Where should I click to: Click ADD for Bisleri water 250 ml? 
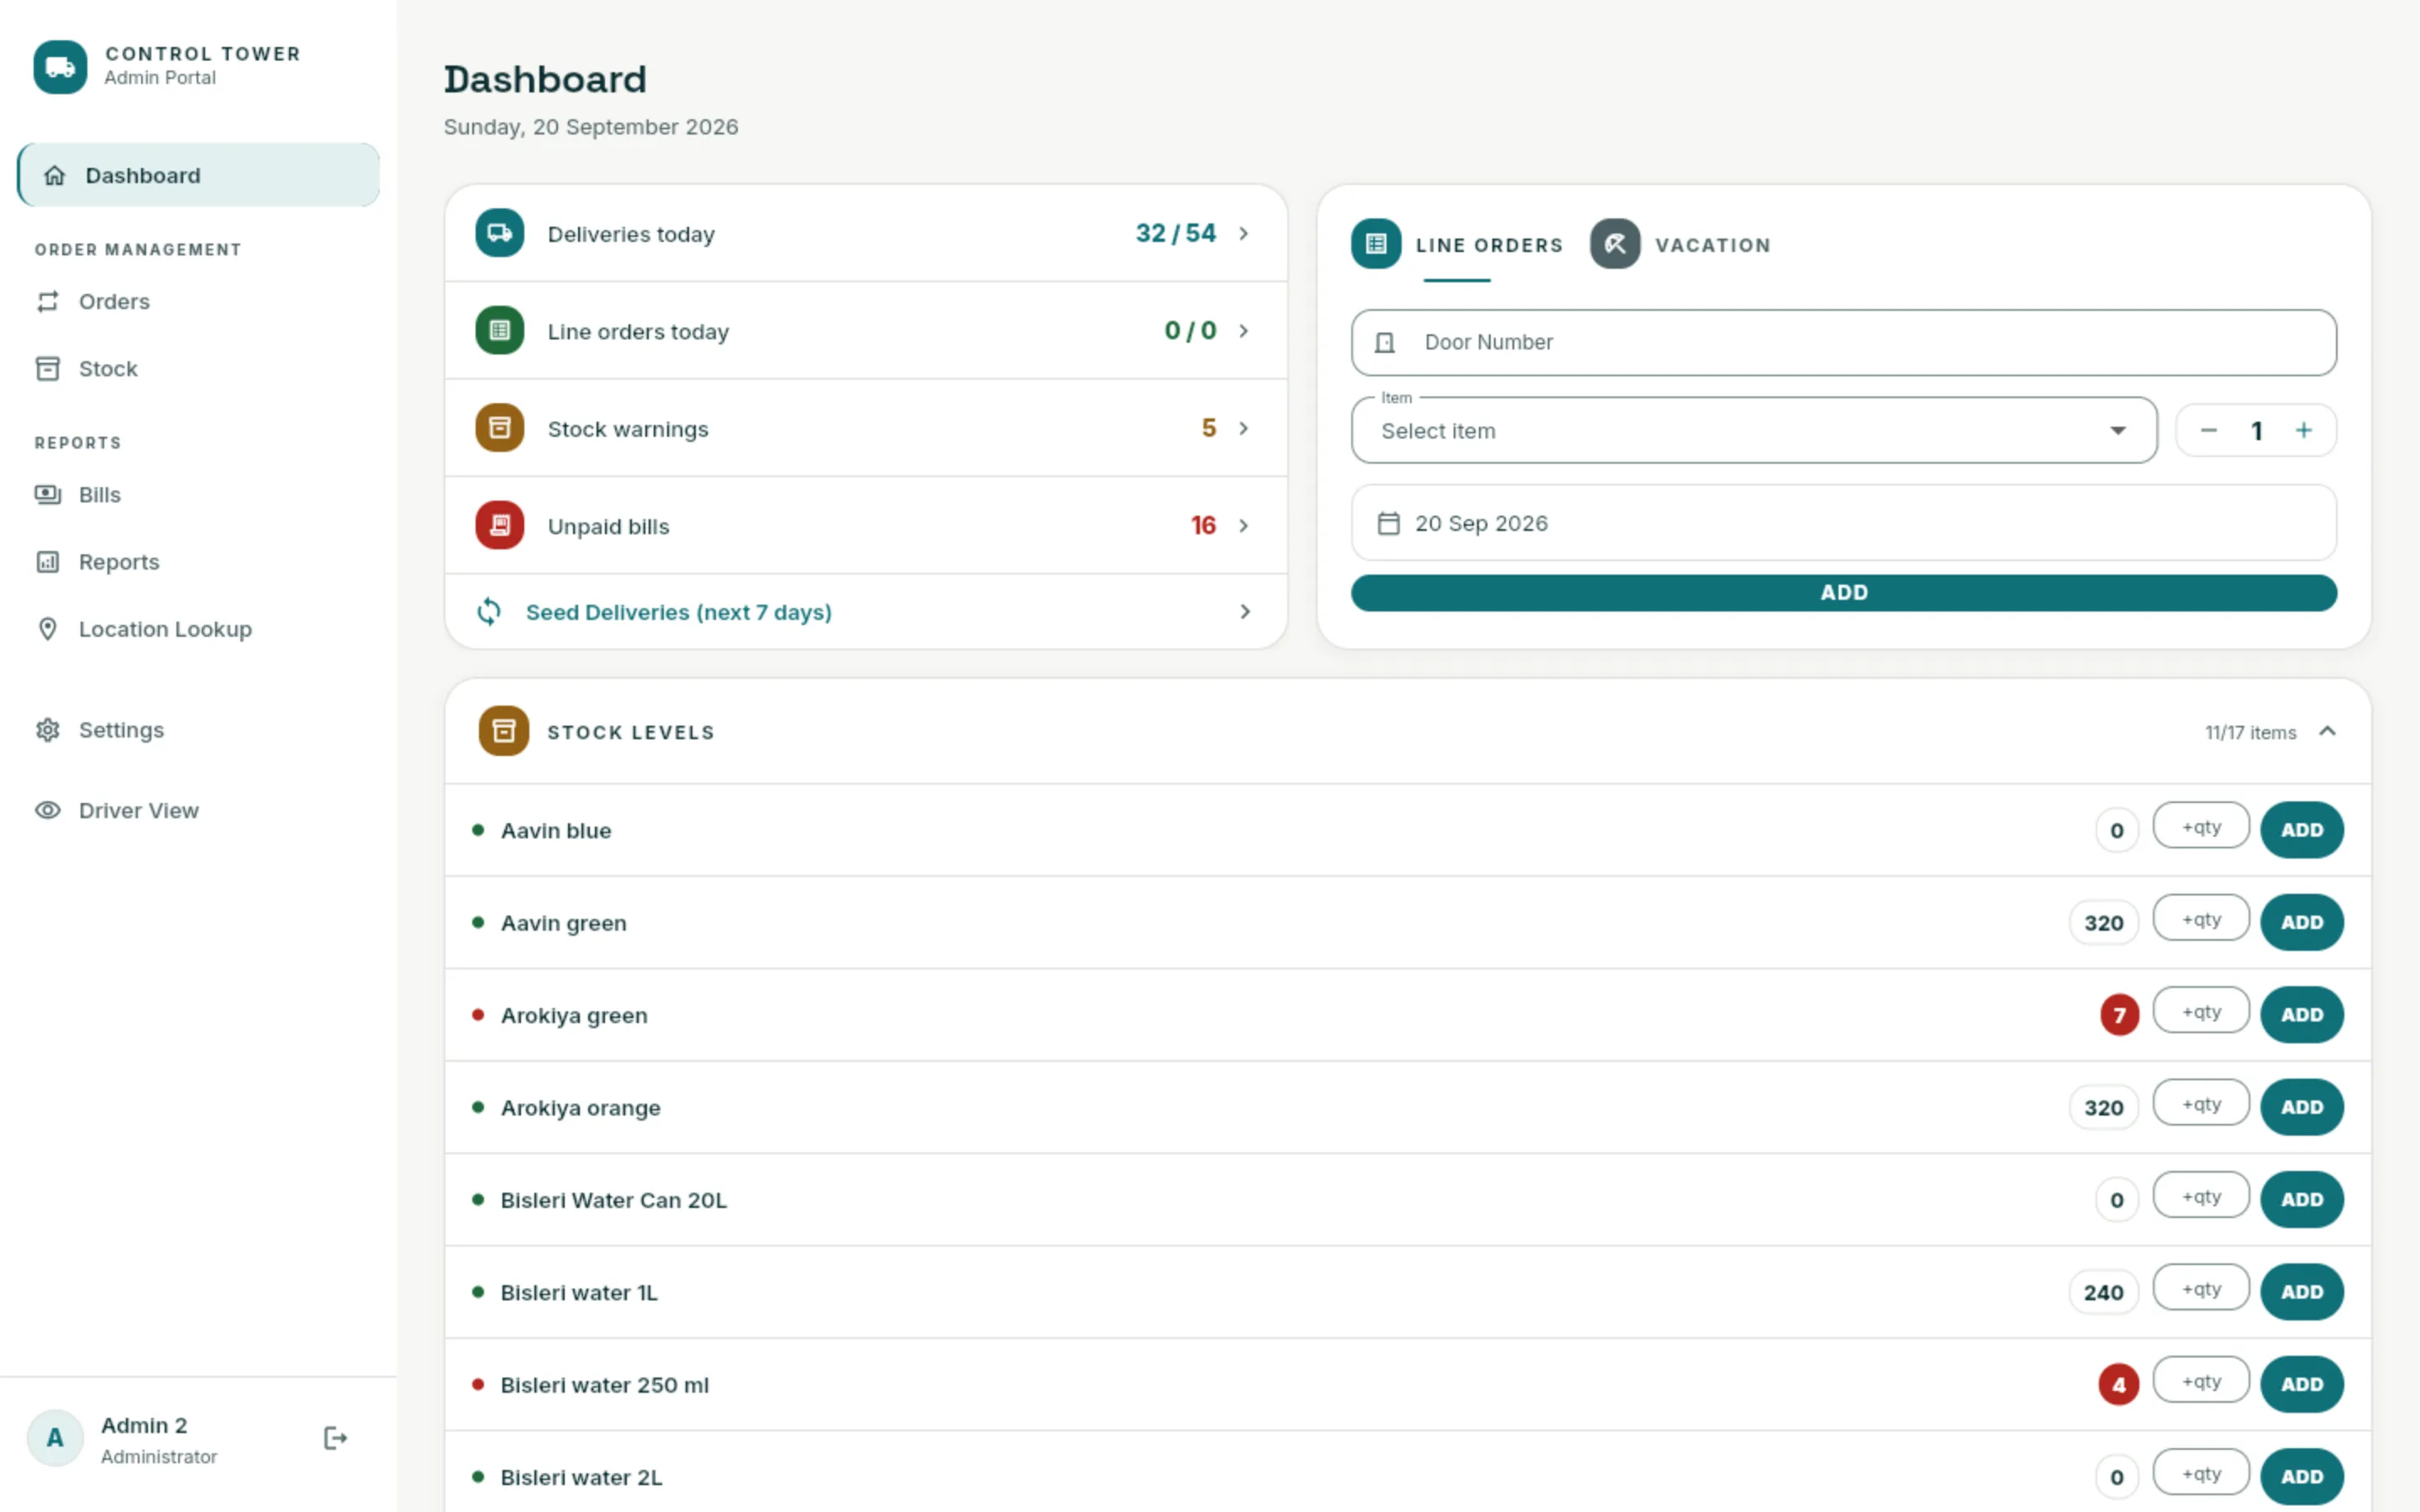click(2301, 1385)
